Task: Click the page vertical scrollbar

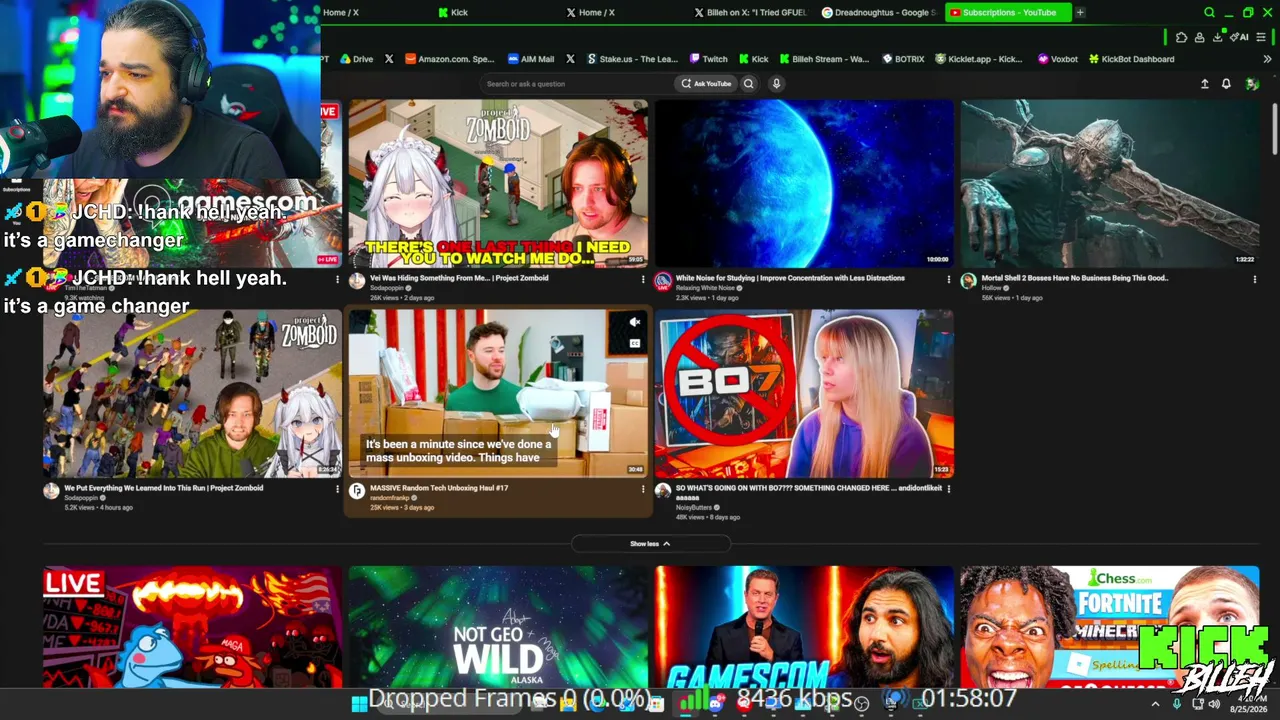Action: (x=1274, y=130)
